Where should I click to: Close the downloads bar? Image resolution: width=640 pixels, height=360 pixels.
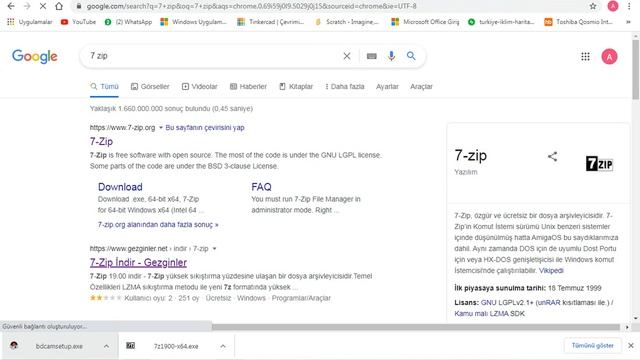pos(631,346)
